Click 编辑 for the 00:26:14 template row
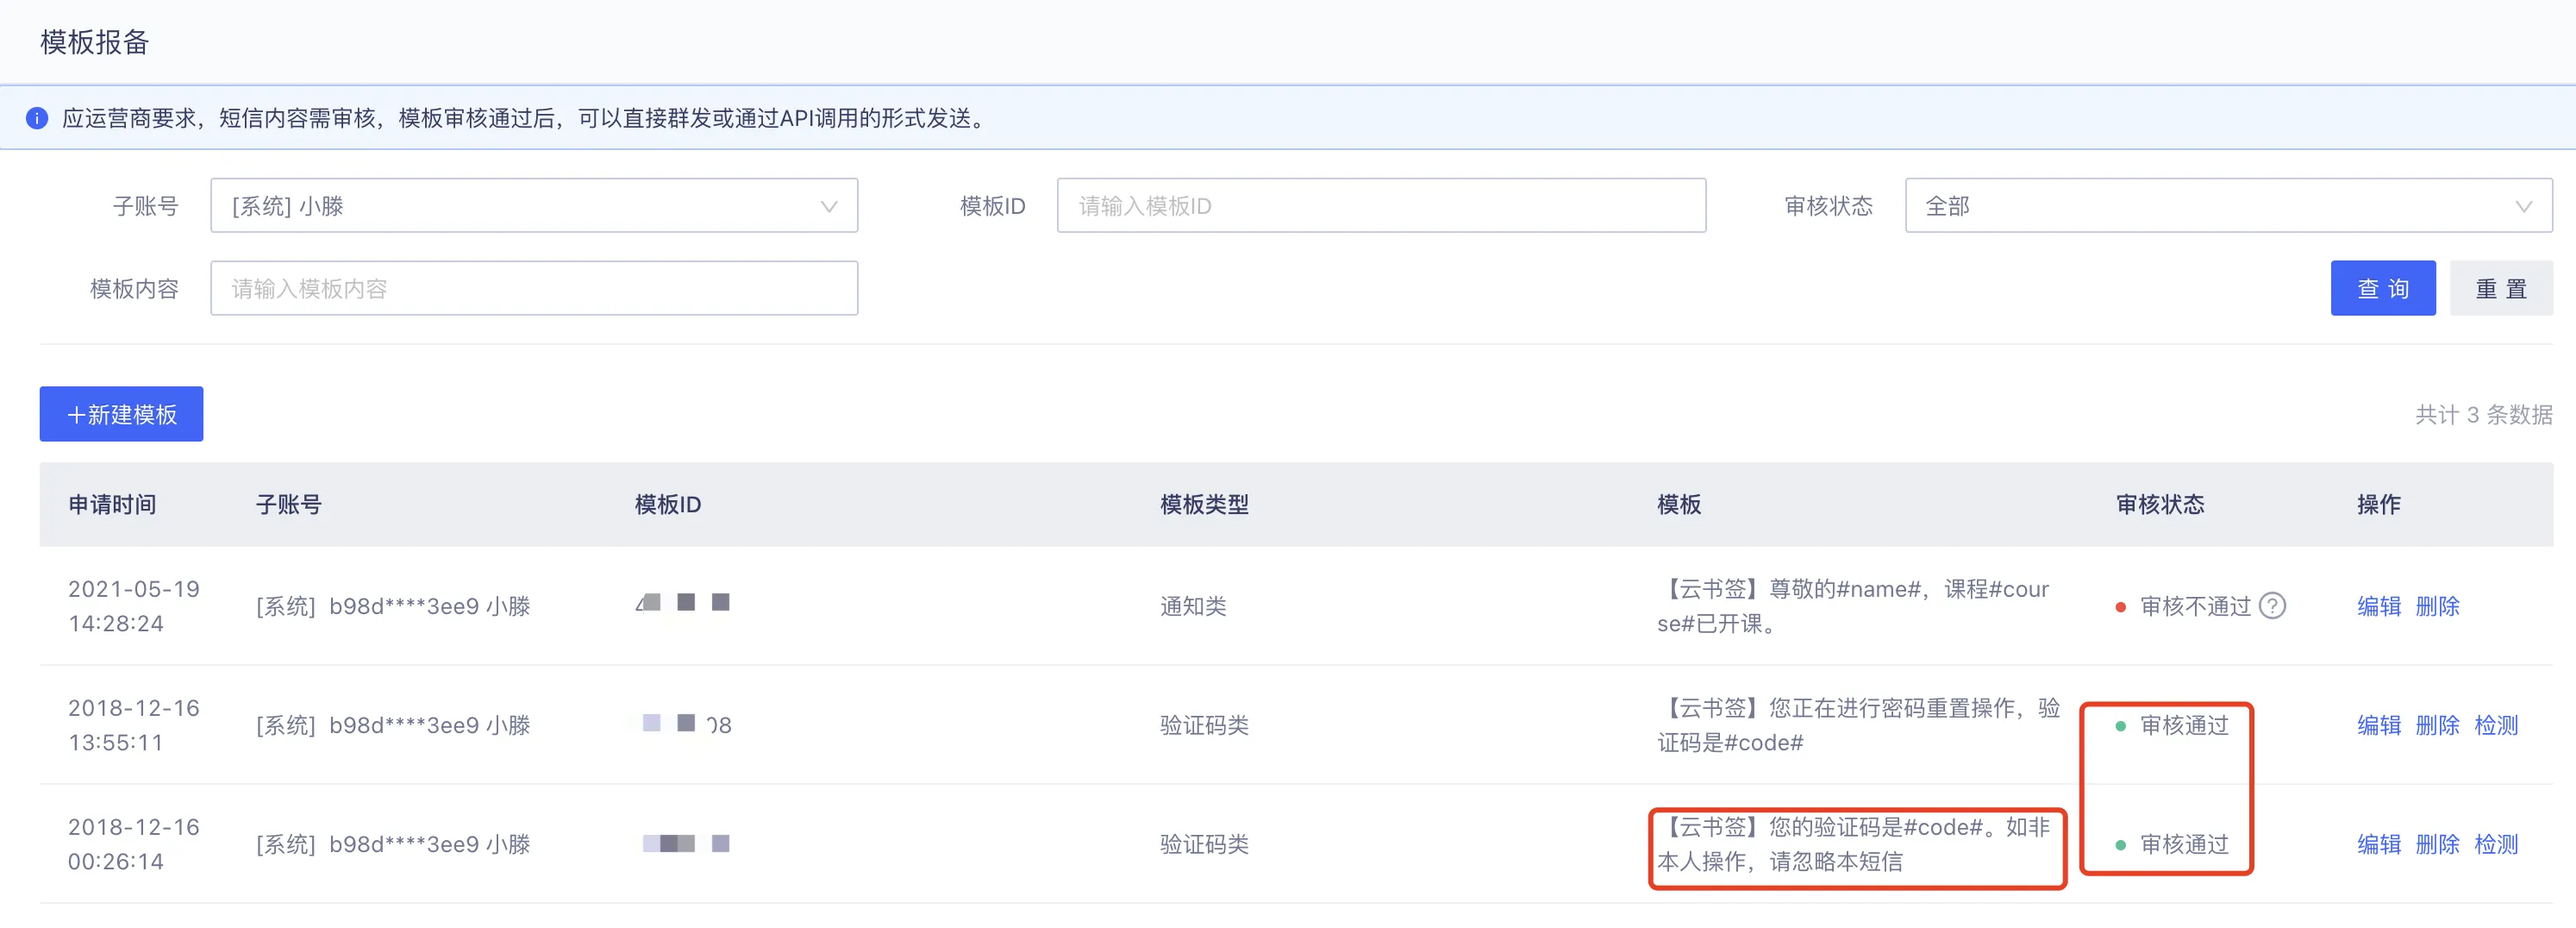The height and width of the screenshot is (928, 2576). point(2378,844)
